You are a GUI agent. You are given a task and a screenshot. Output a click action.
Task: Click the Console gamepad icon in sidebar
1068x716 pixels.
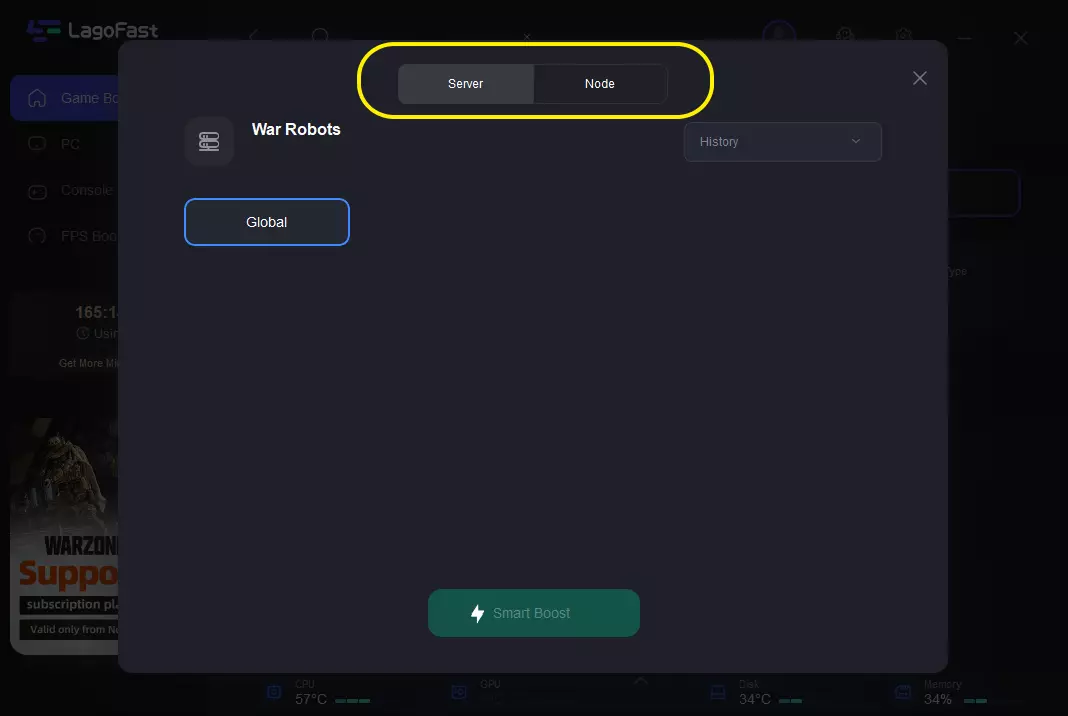coord(37,192)
